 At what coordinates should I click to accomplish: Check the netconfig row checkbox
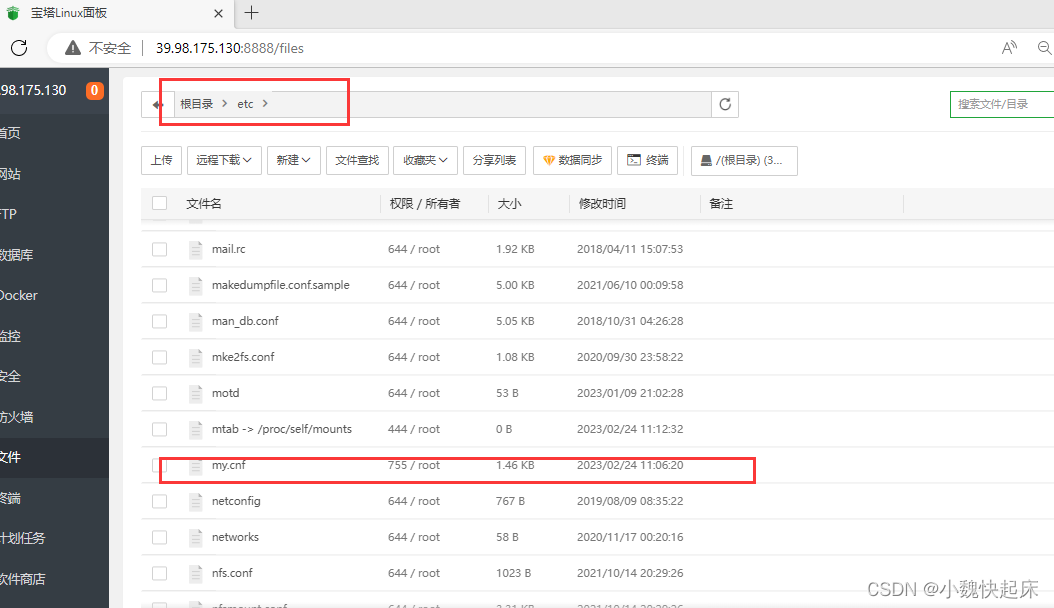pyautogui.click(x=159, y=501)
